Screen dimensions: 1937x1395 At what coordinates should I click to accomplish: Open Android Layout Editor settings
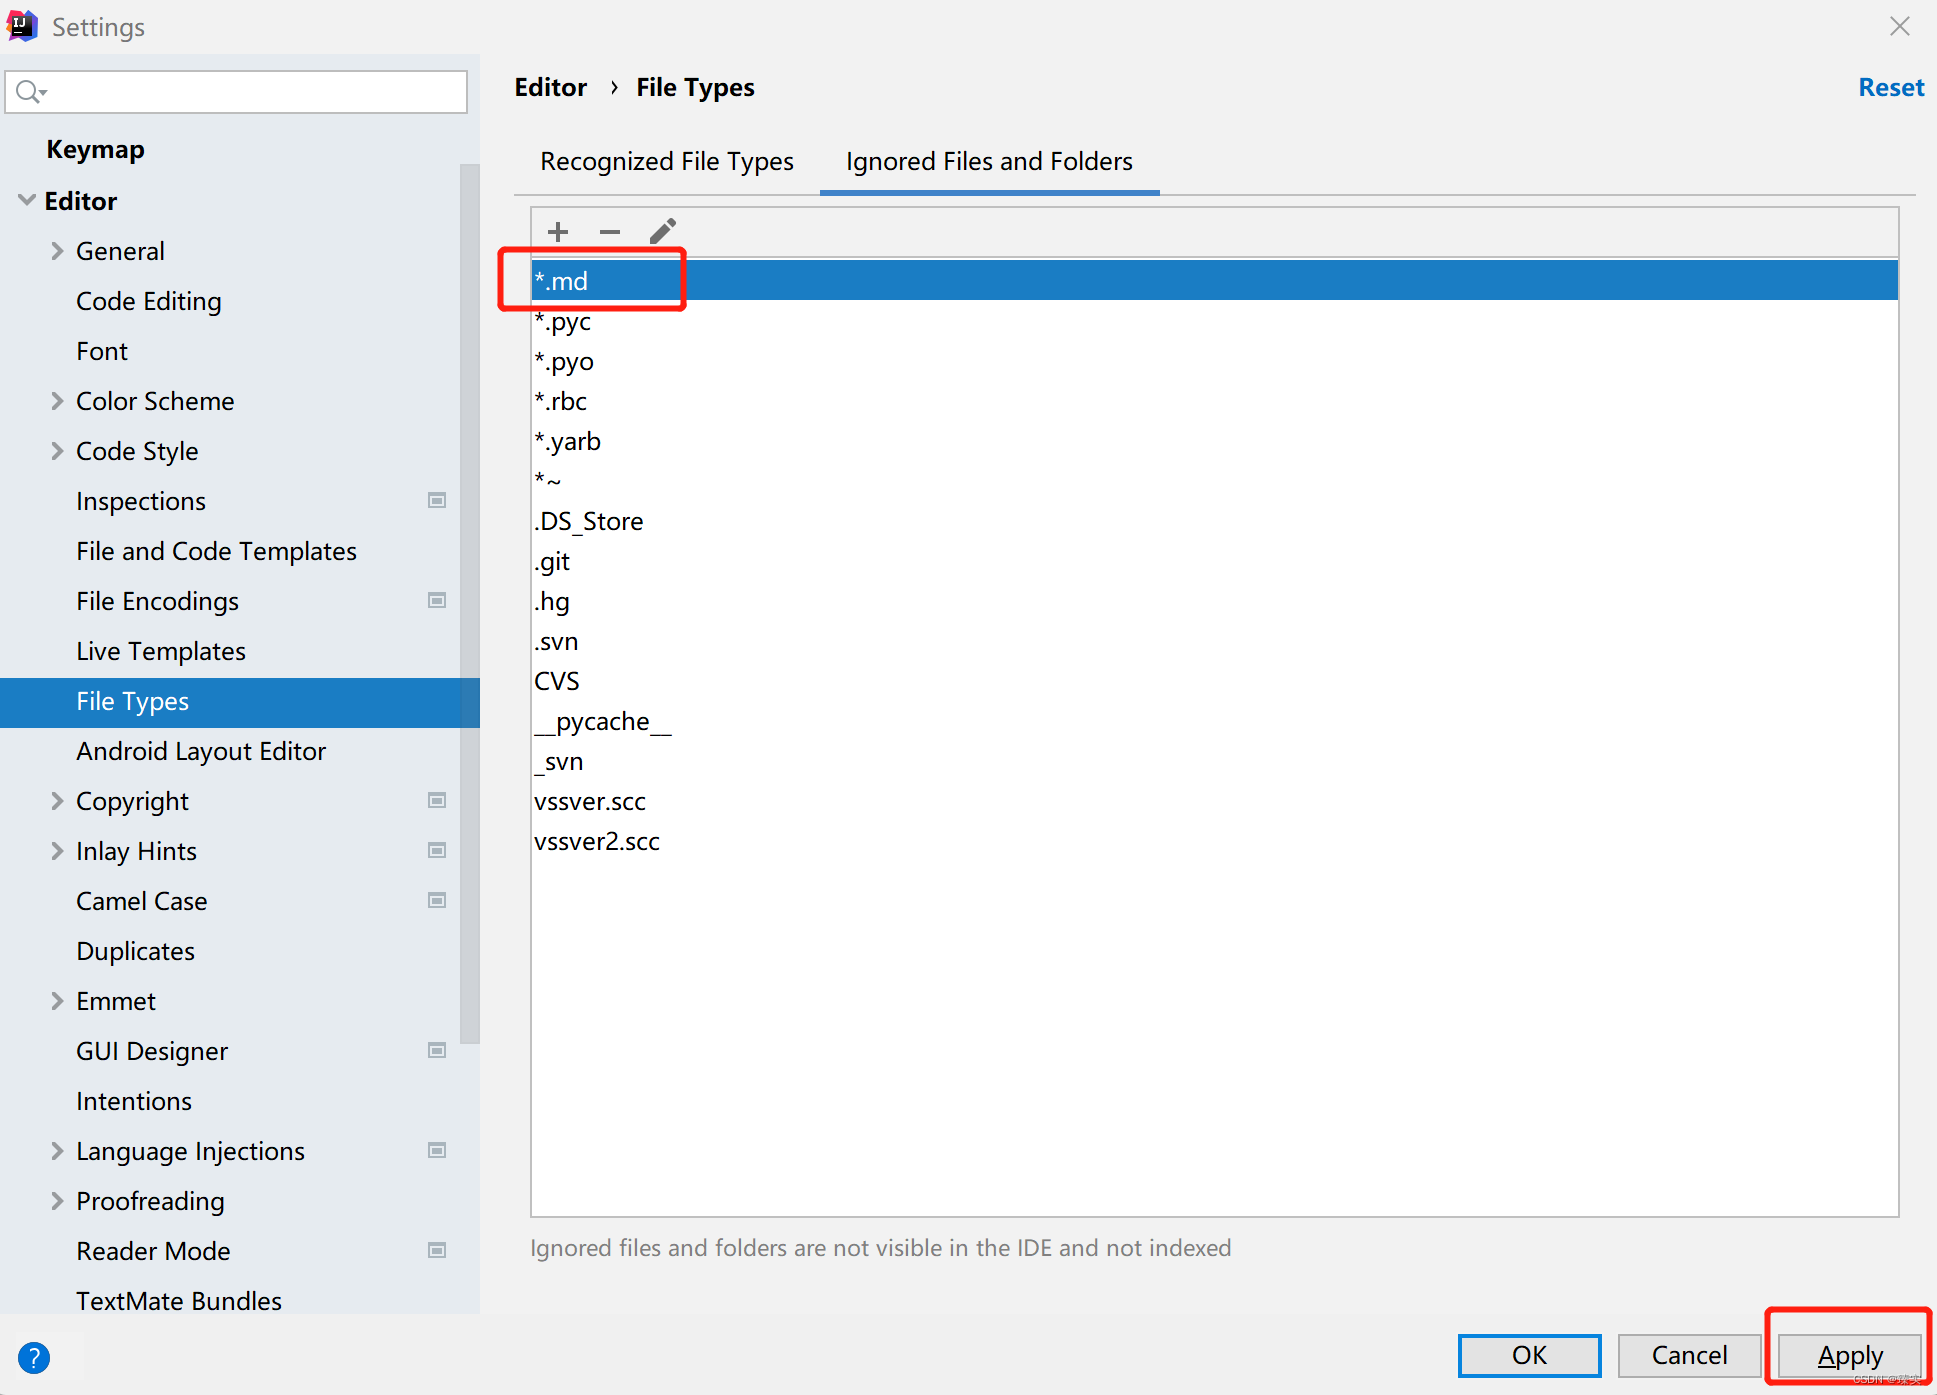point(201,751)
